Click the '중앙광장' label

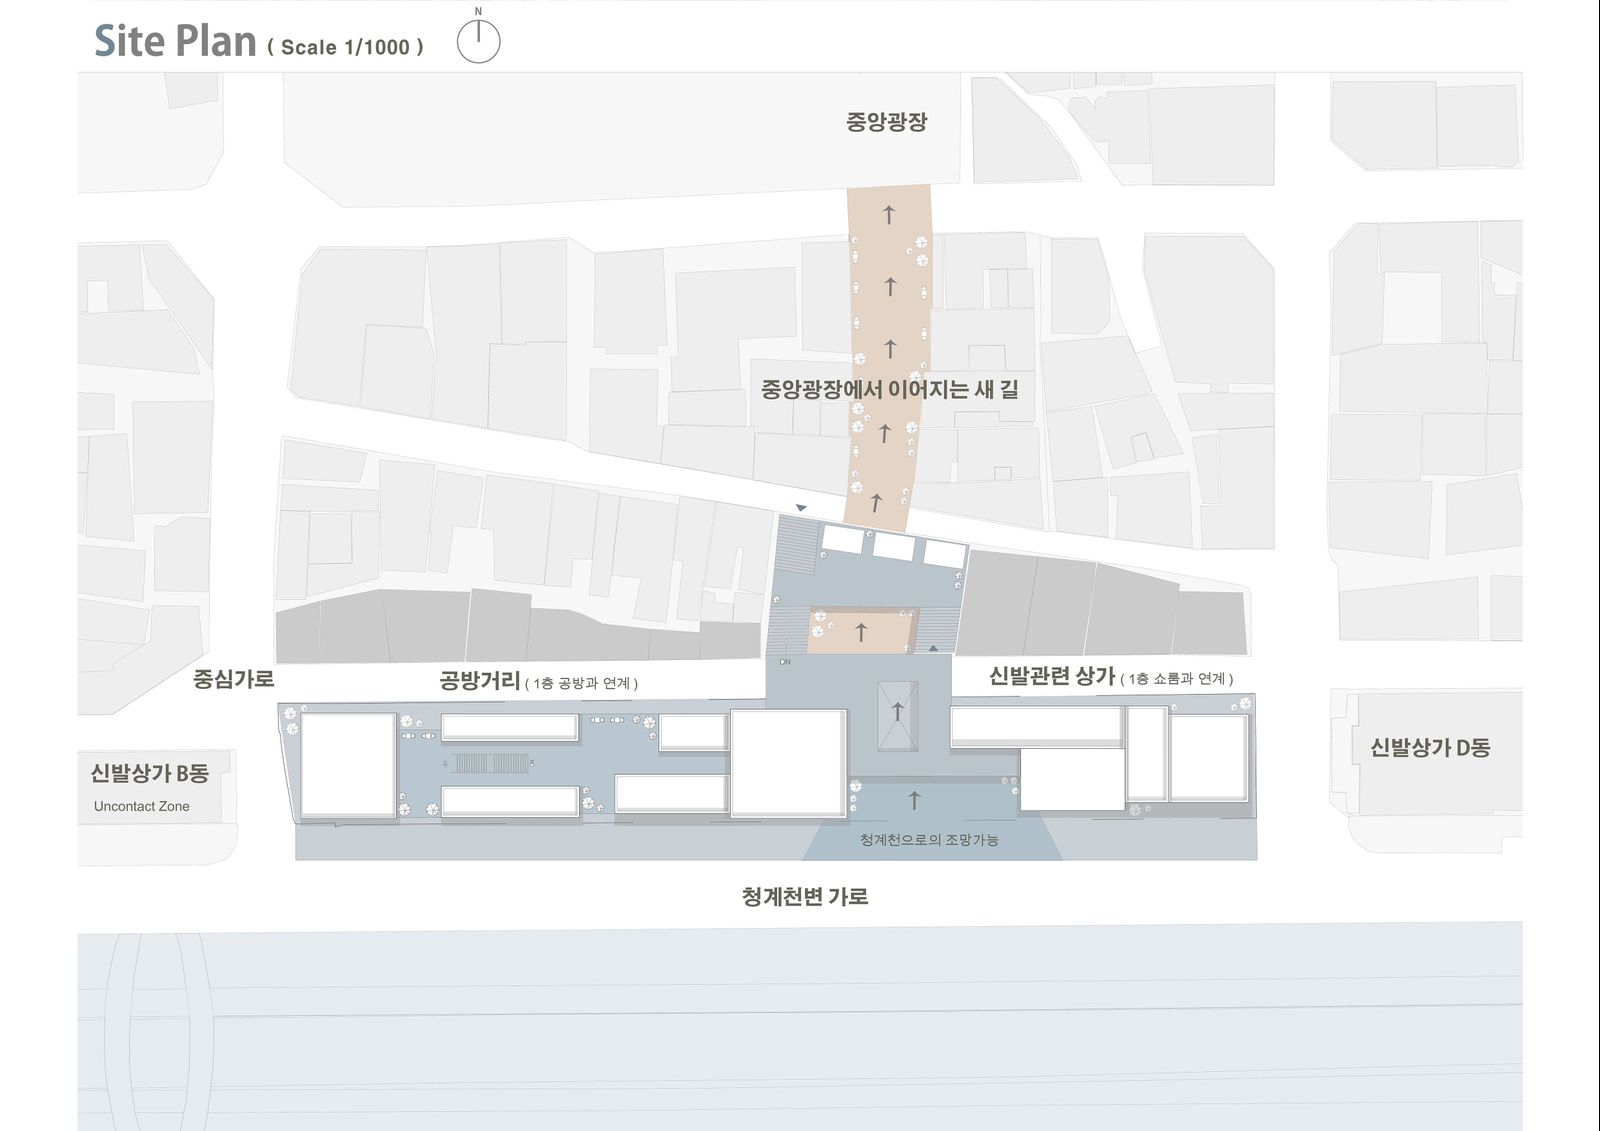click(x=887, y=122)
